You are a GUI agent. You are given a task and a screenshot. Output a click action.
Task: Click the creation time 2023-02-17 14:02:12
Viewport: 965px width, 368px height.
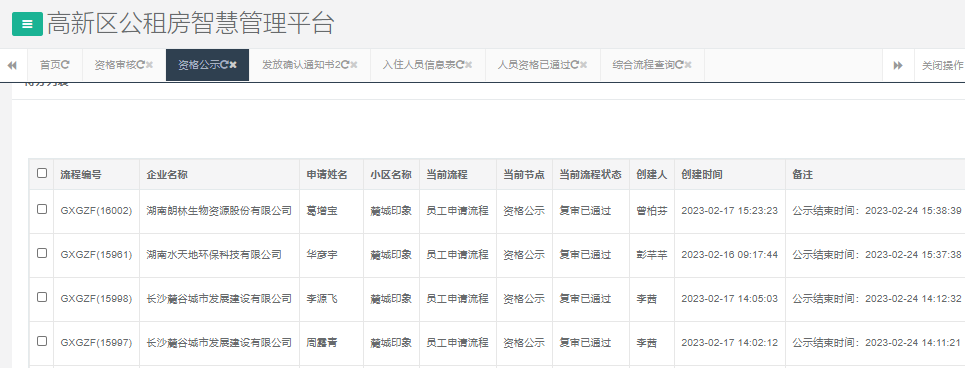[x=729, y=342]
